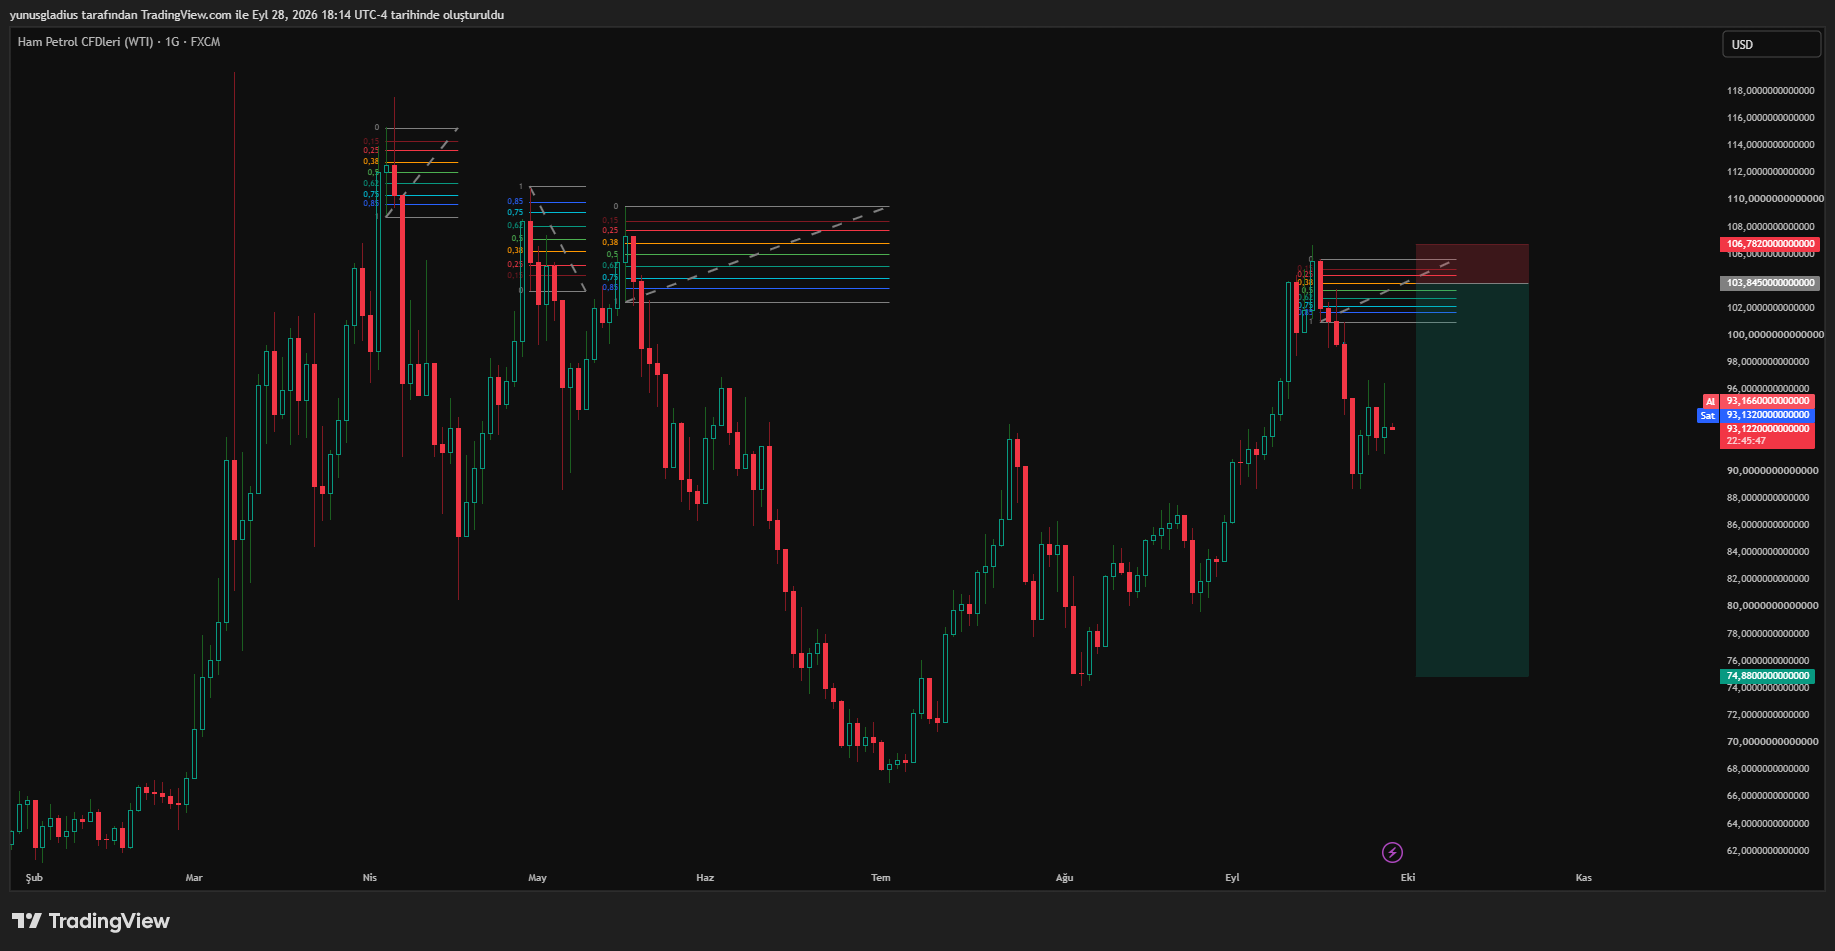Click the 118 price axis label

1770,91
